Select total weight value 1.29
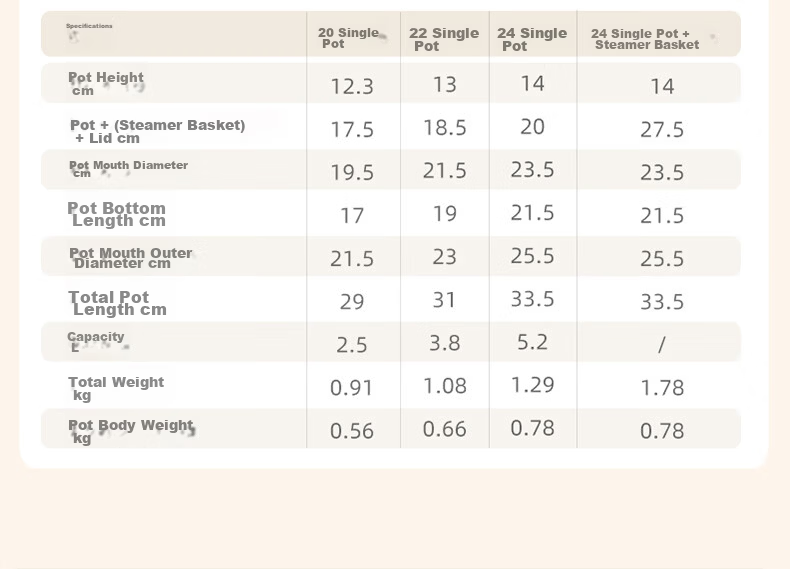The width and height of the screenshot is (790, 569). (533, 385)
